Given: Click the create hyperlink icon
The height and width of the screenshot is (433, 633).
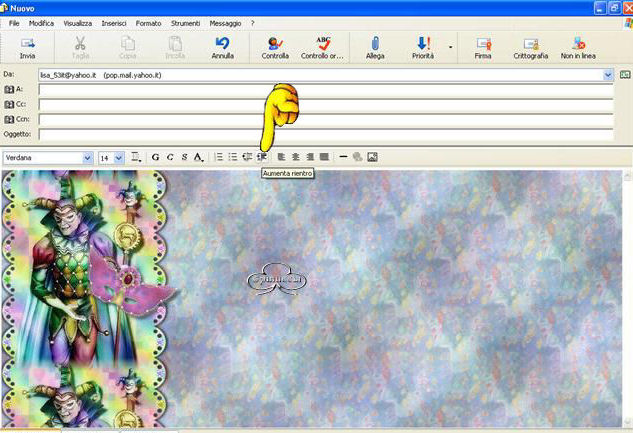Looking at the screenshot, I should tap(357, 157).
